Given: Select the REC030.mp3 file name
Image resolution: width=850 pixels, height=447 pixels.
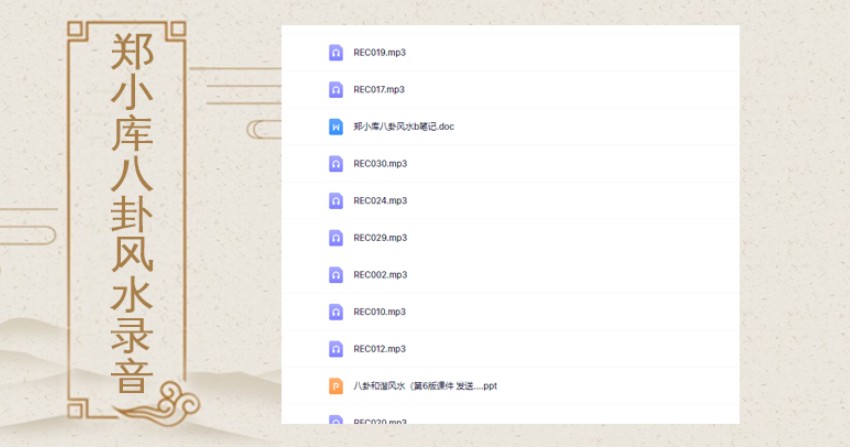Looking at the screenshot, I should [x=380, y=164].
